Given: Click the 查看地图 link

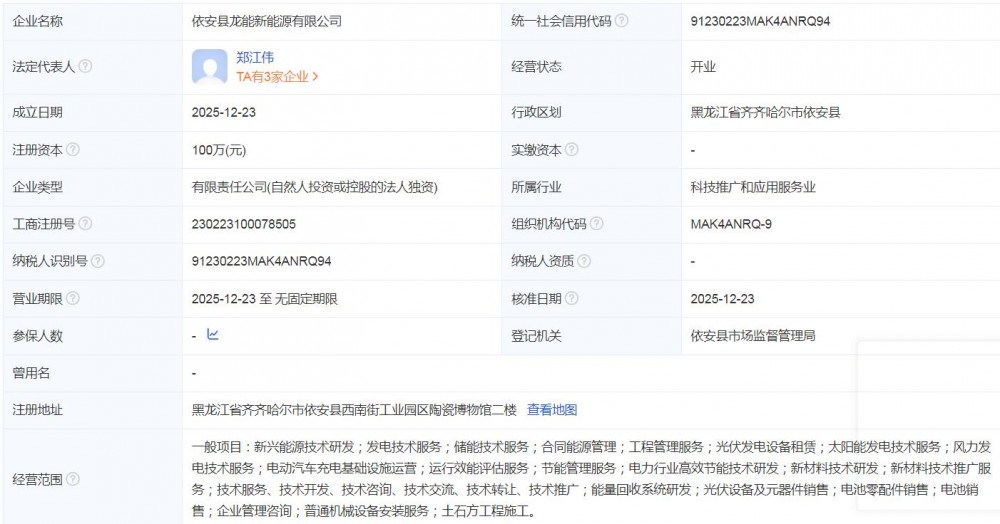Looking at the screenshot, I should 552,410.
